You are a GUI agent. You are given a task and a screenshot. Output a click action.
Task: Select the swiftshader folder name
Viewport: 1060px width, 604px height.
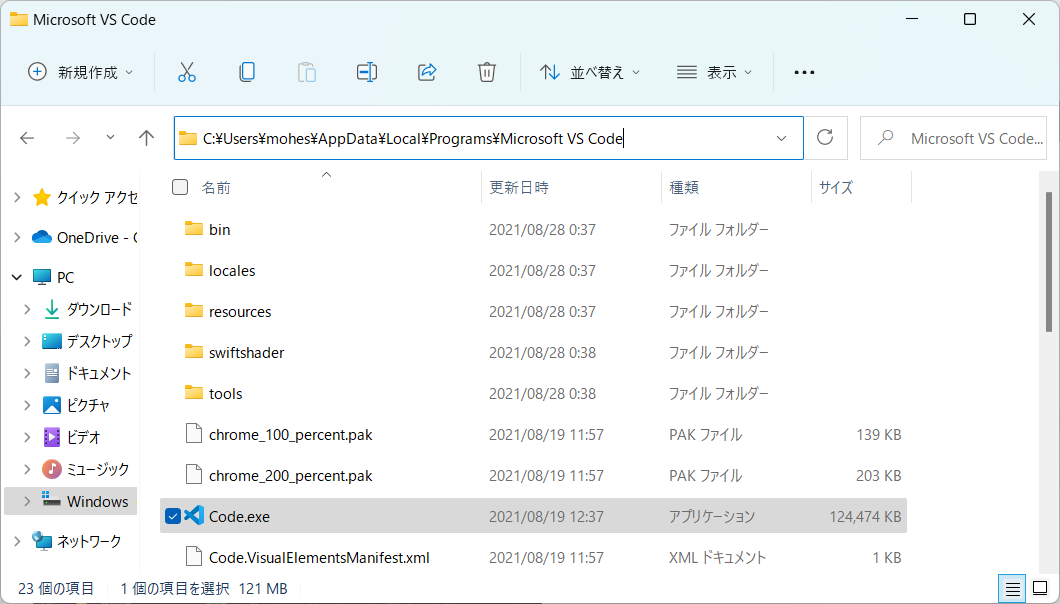click(x=247, y=352)
